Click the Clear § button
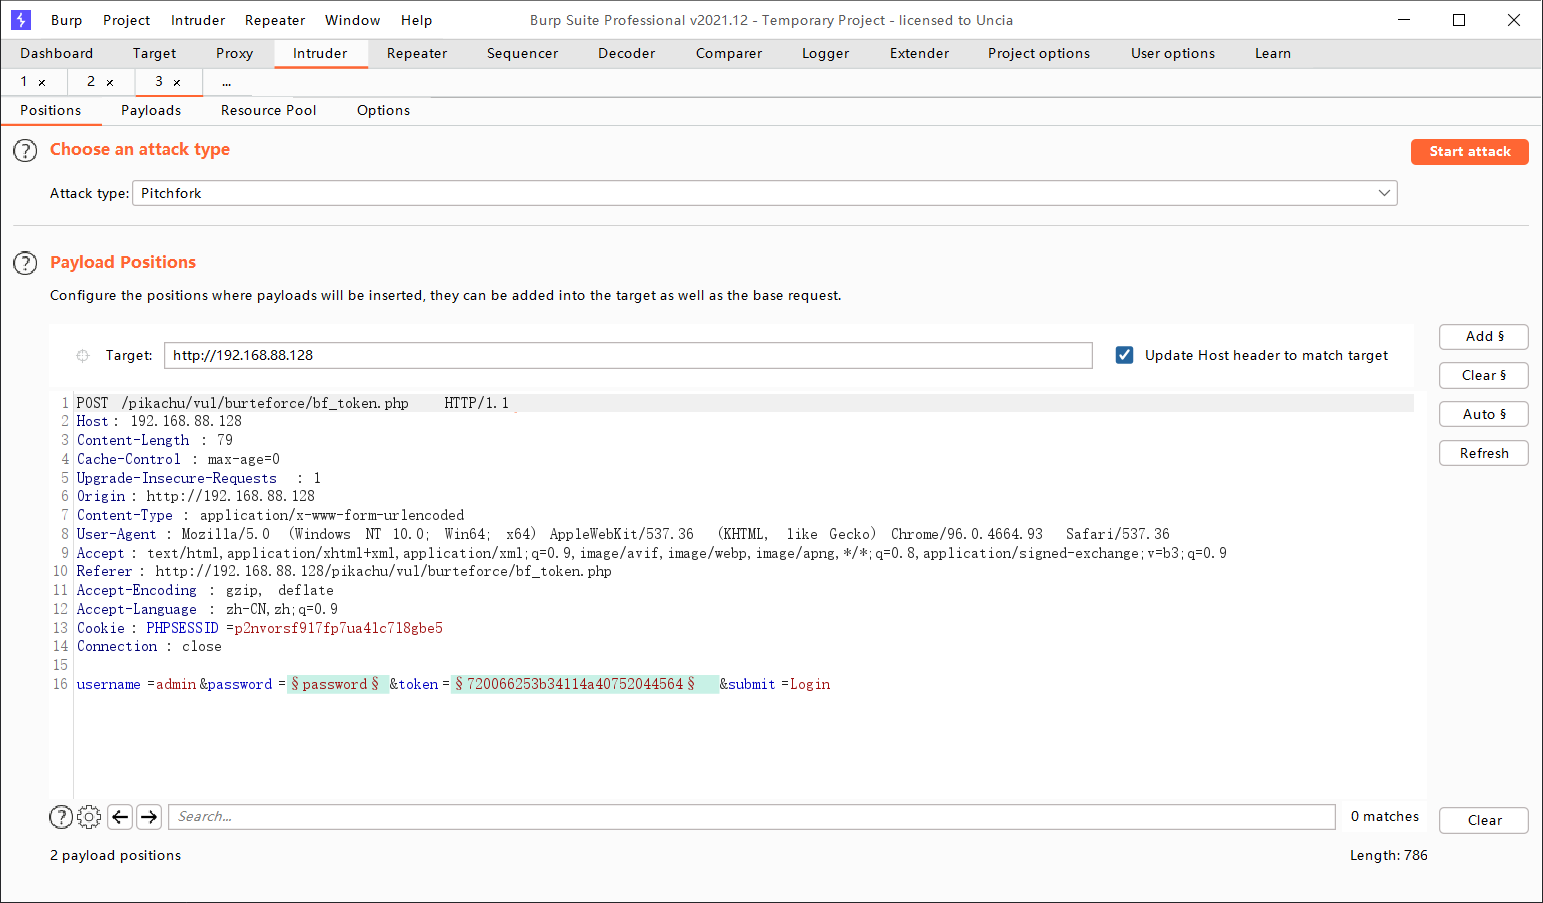This screenshot has height=903, width=1543. point(1484,376)
